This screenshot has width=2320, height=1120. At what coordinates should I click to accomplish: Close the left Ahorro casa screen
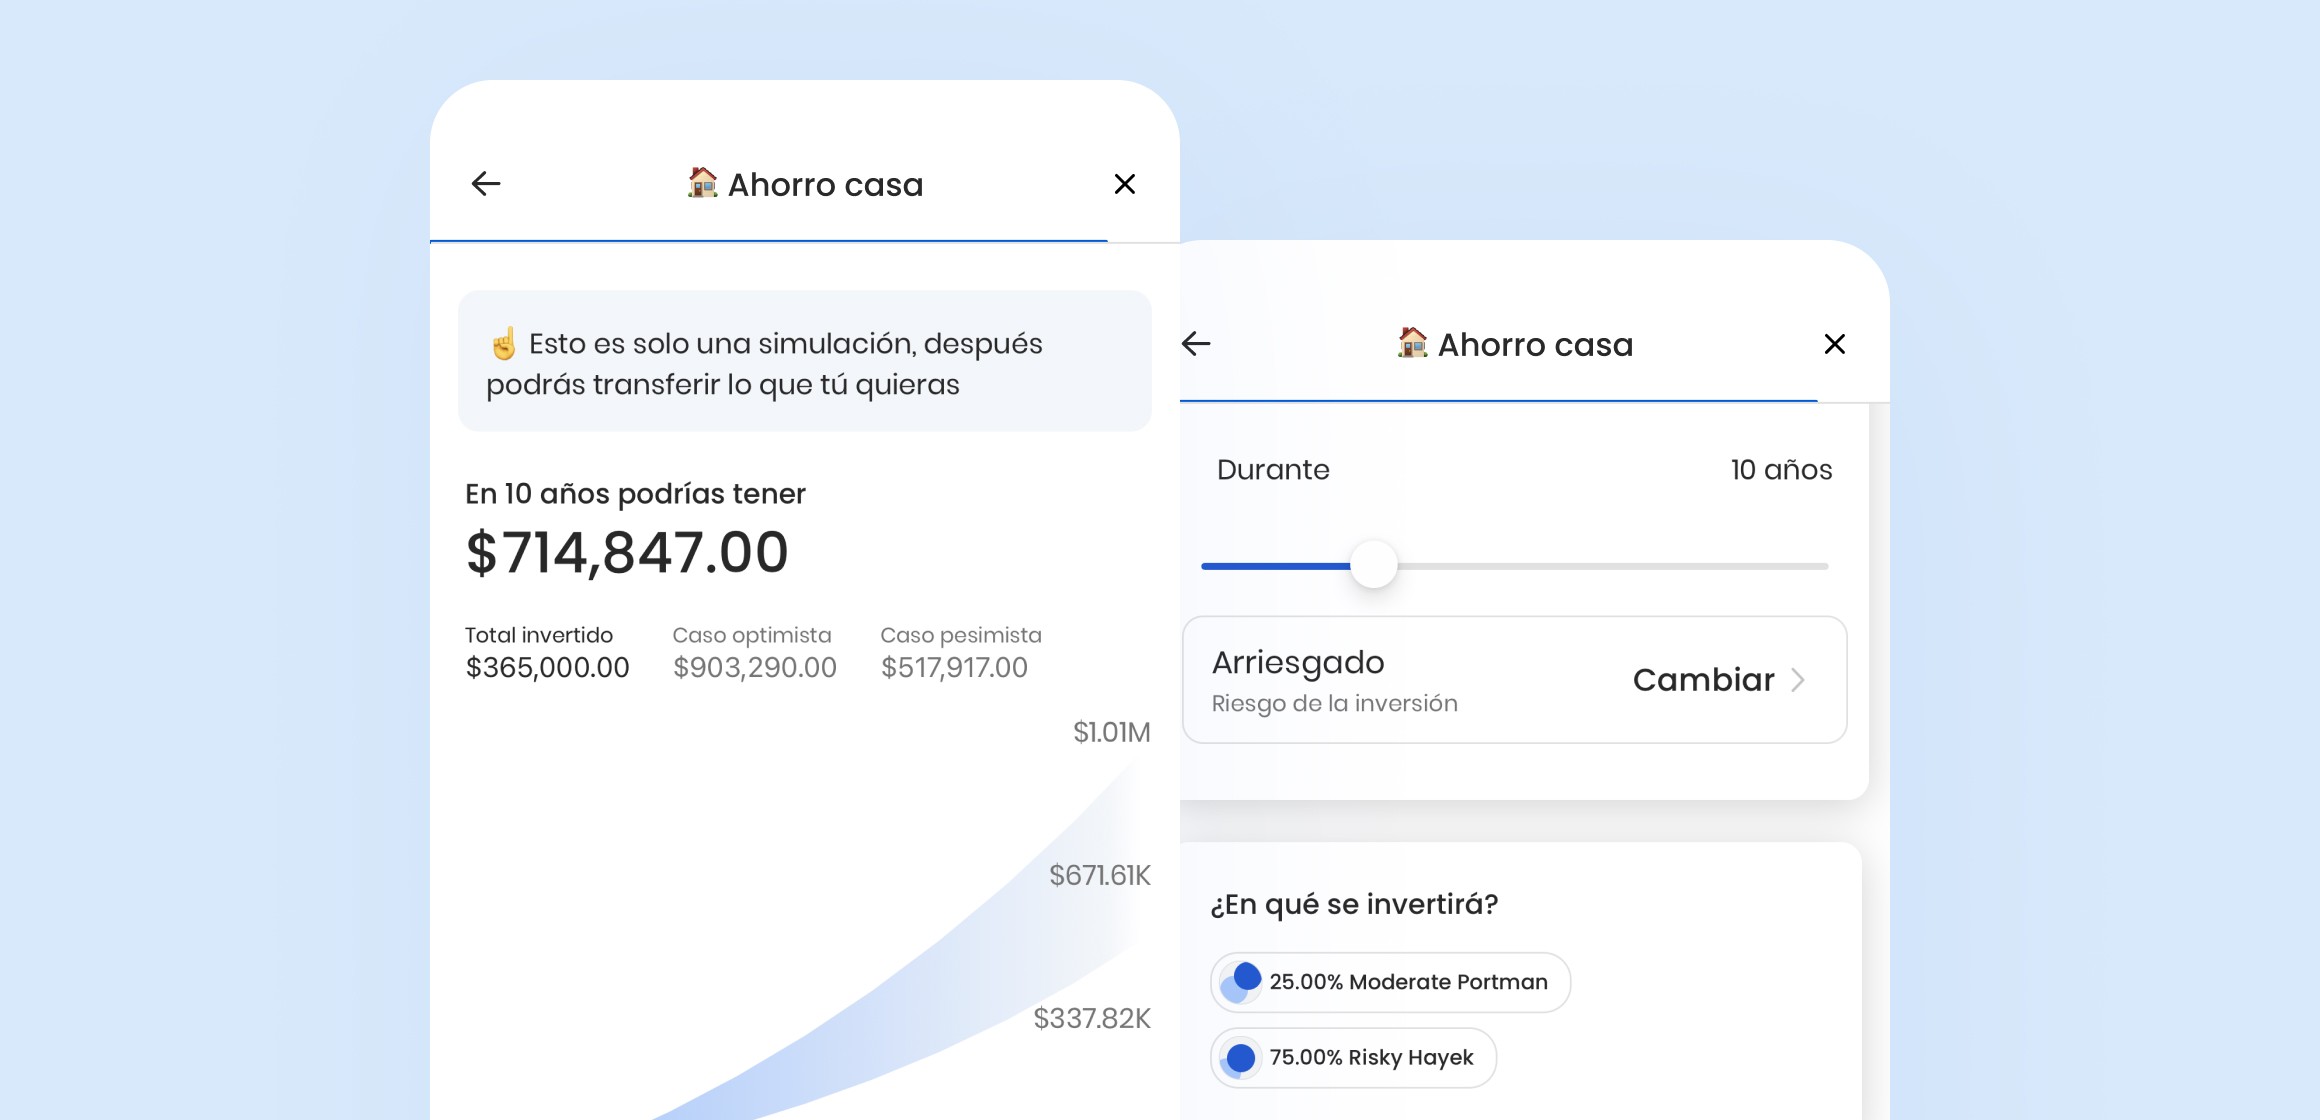1124,184
